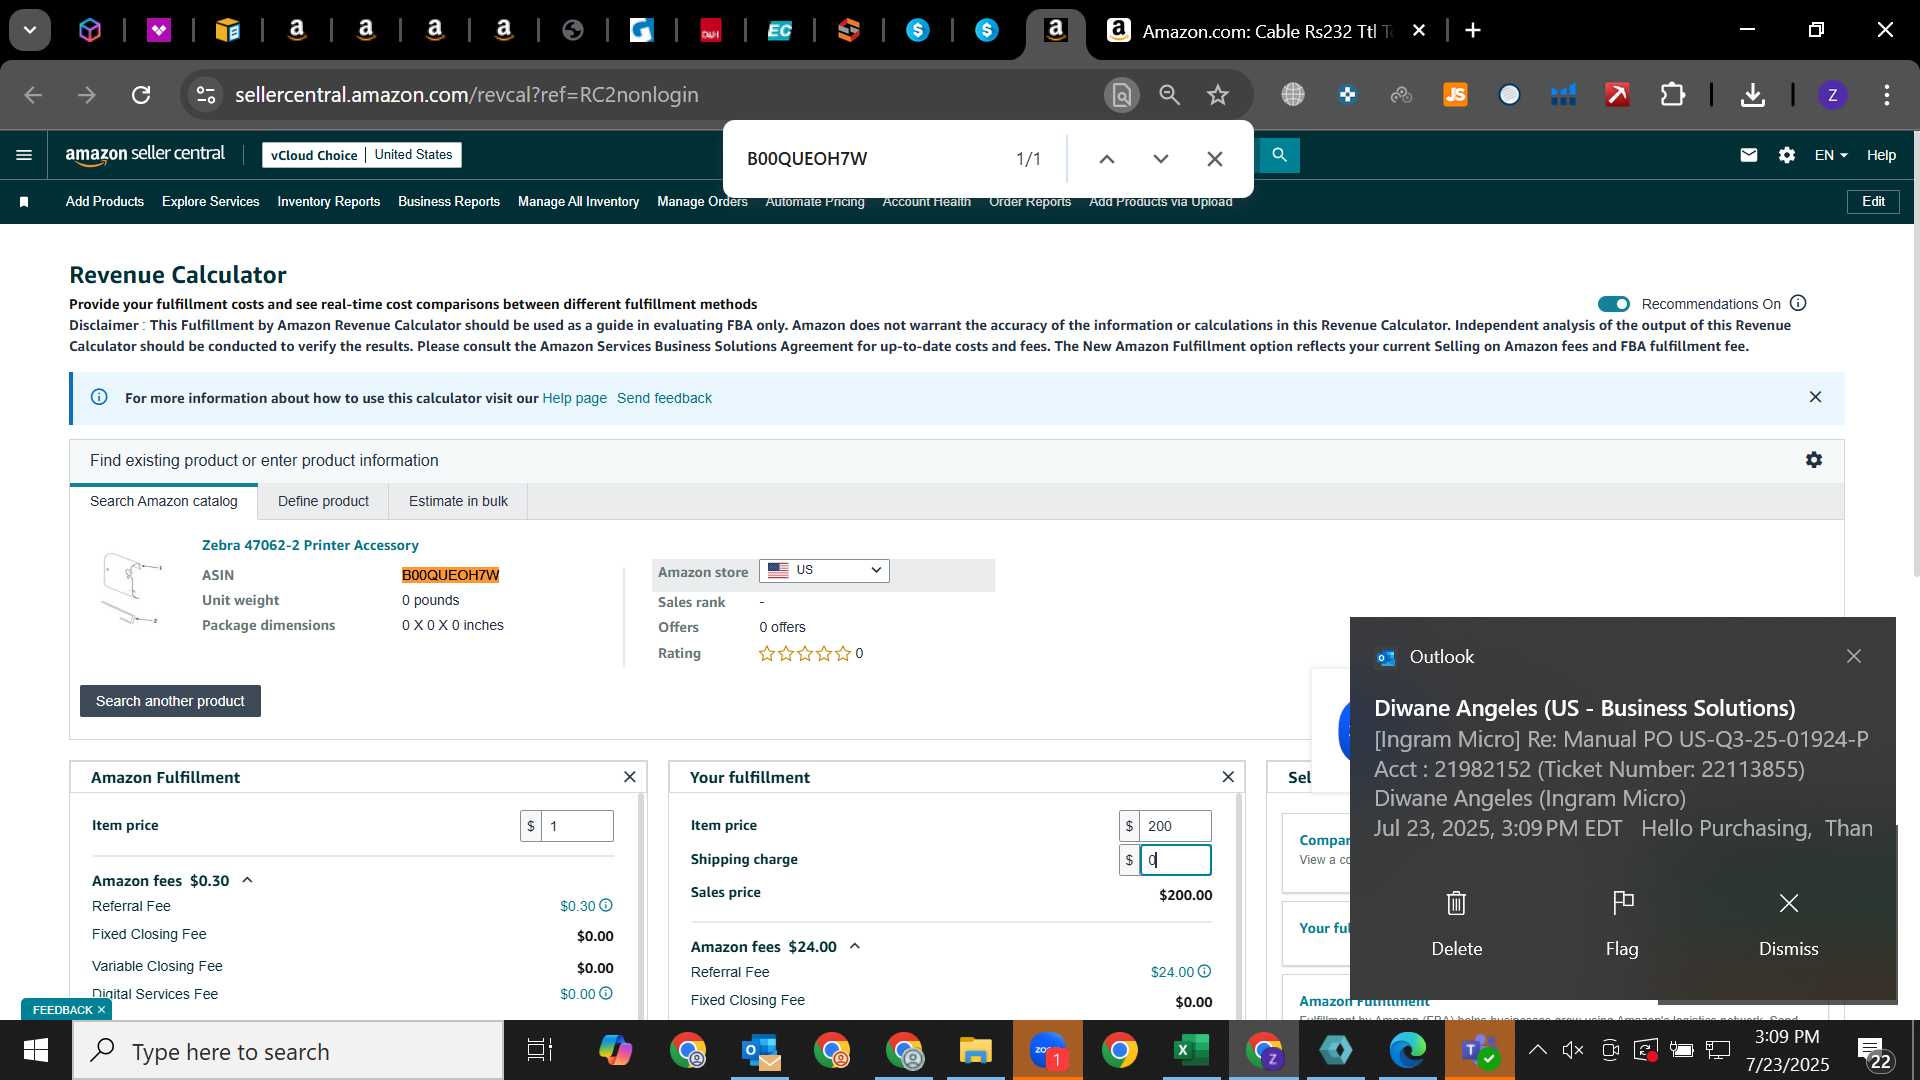Viewport: 1920px width, 1080px height.
Task: Click the Amazon Fulfillment item price field
Action: (577, 826)
